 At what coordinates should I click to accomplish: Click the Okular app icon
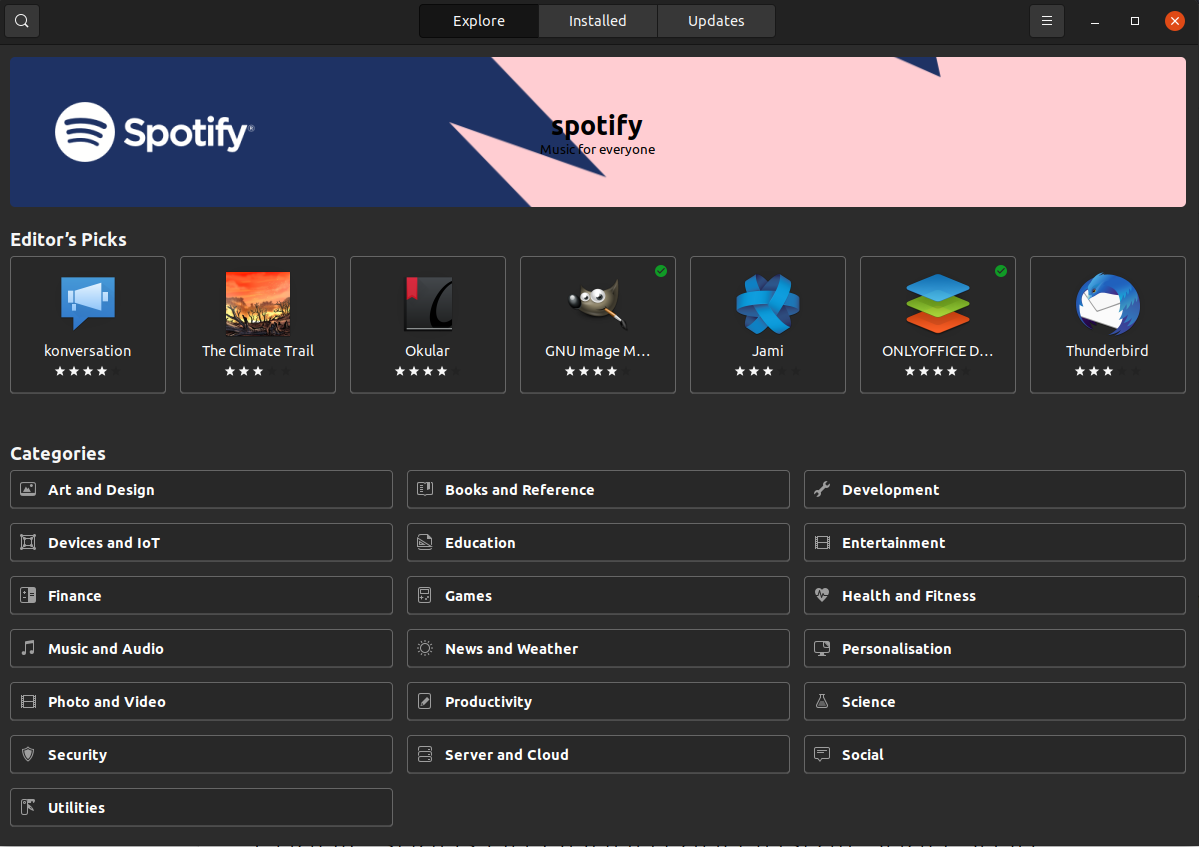(x=427, y=303)
